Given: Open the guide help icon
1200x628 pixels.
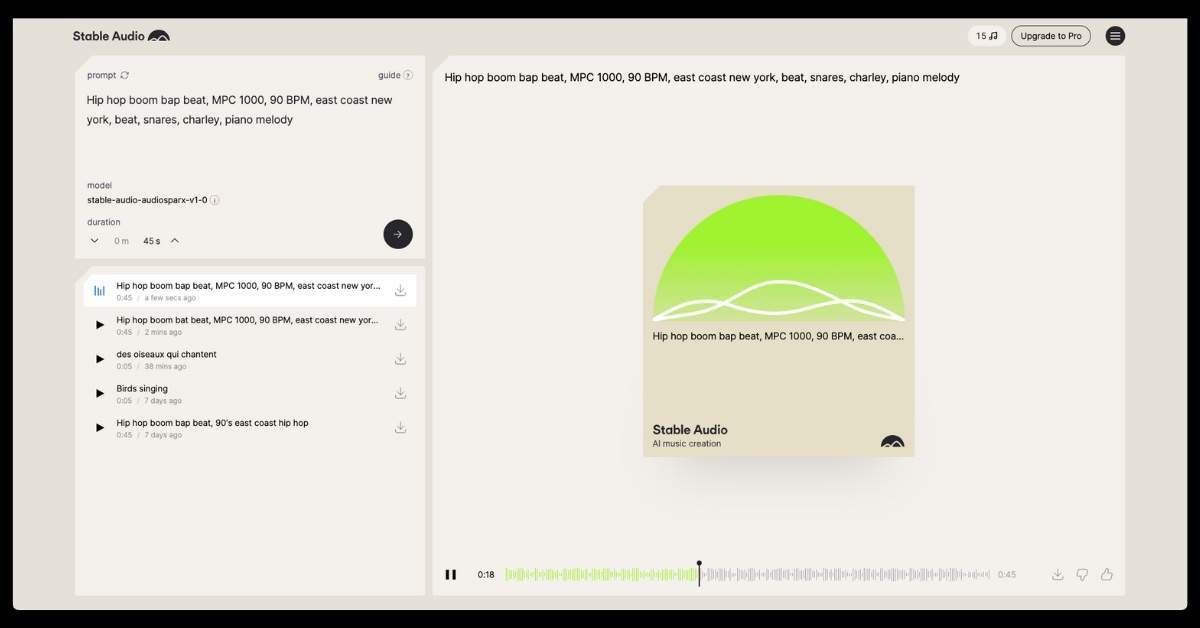Looking at the screenshot, I should click(x=408, y=75).
